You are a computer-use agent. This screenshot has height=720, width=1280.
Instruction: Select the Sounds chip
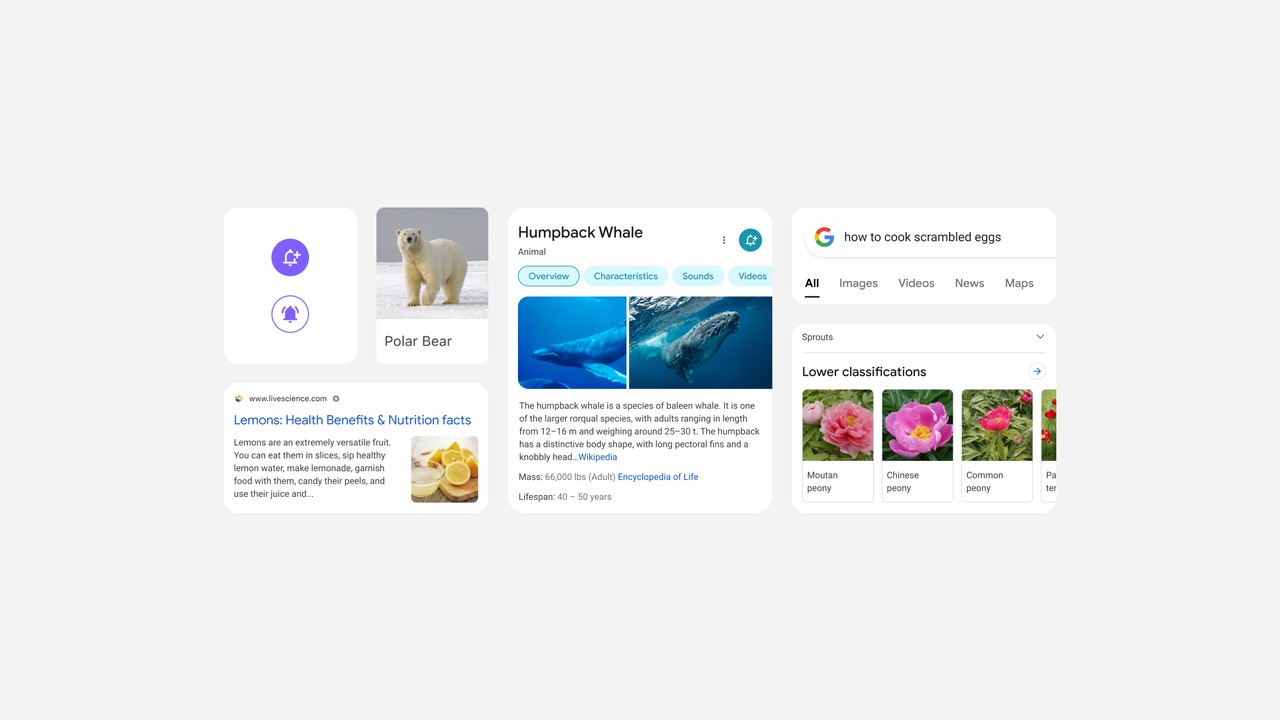[x=698, y=276]
